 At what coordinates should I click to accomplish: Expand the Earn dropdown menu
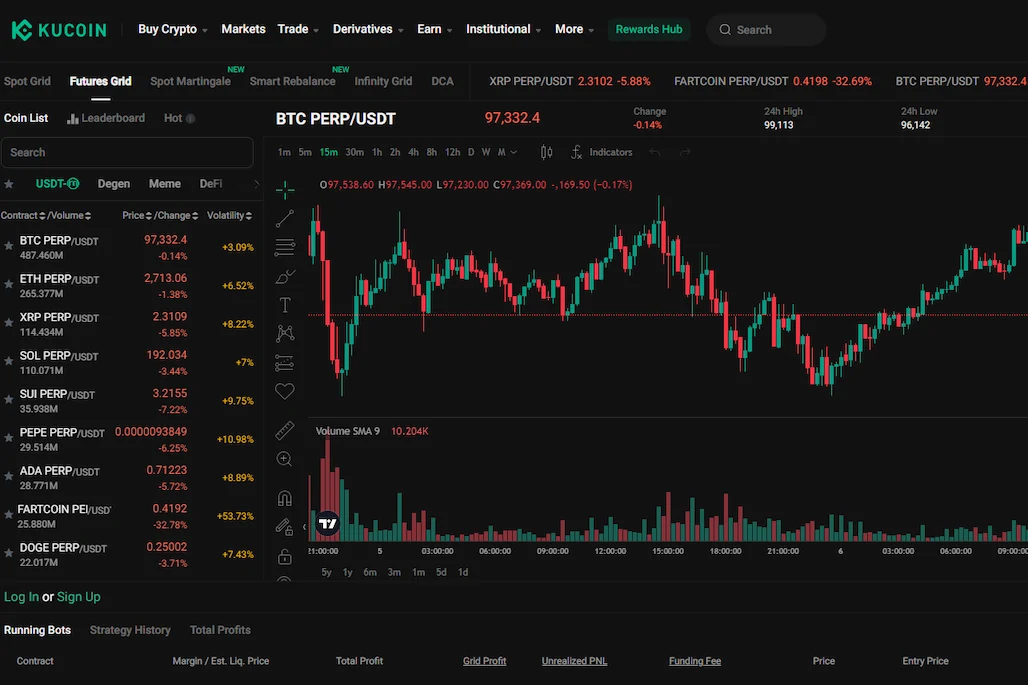coord(435,29)
